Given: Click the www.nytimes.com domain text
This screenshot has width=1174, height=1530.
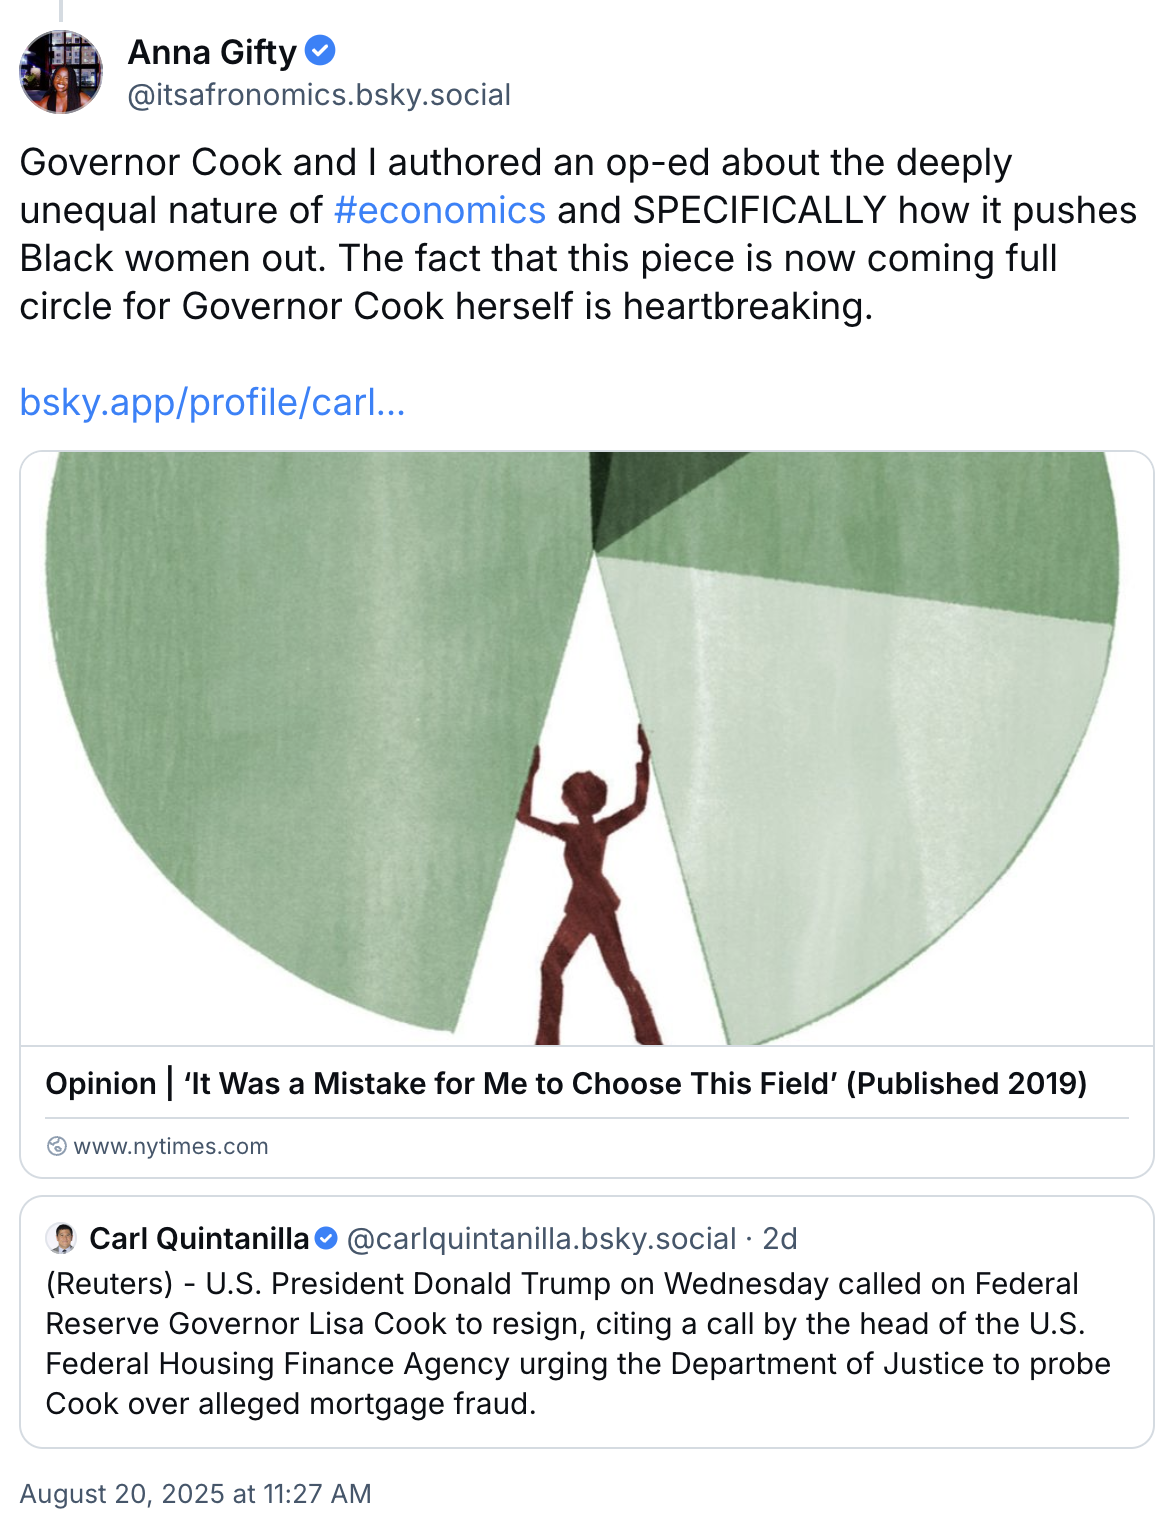Looking at the screenshot, I should coord(171,1146).
